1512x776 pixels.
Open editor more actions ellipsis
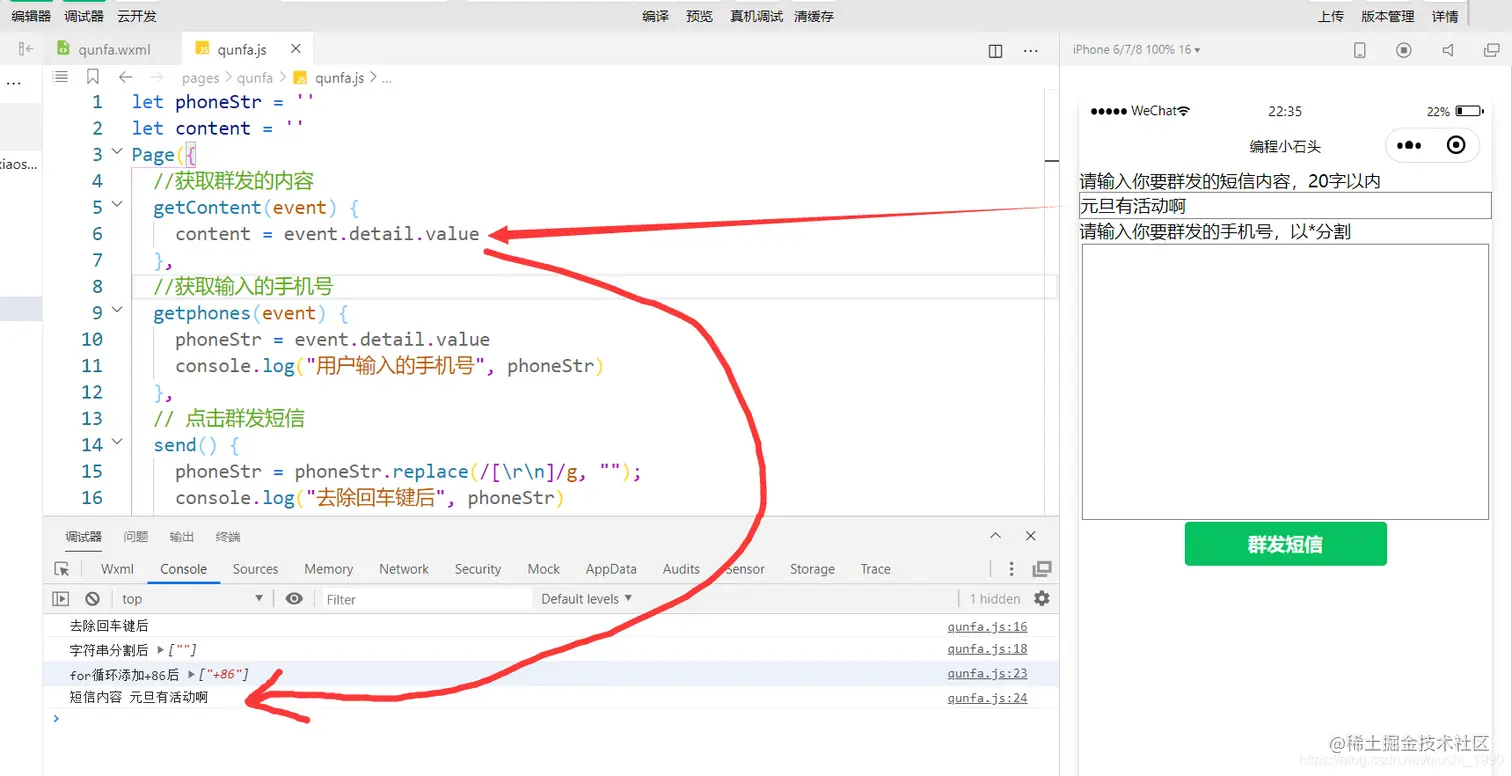coord(1031,51)
